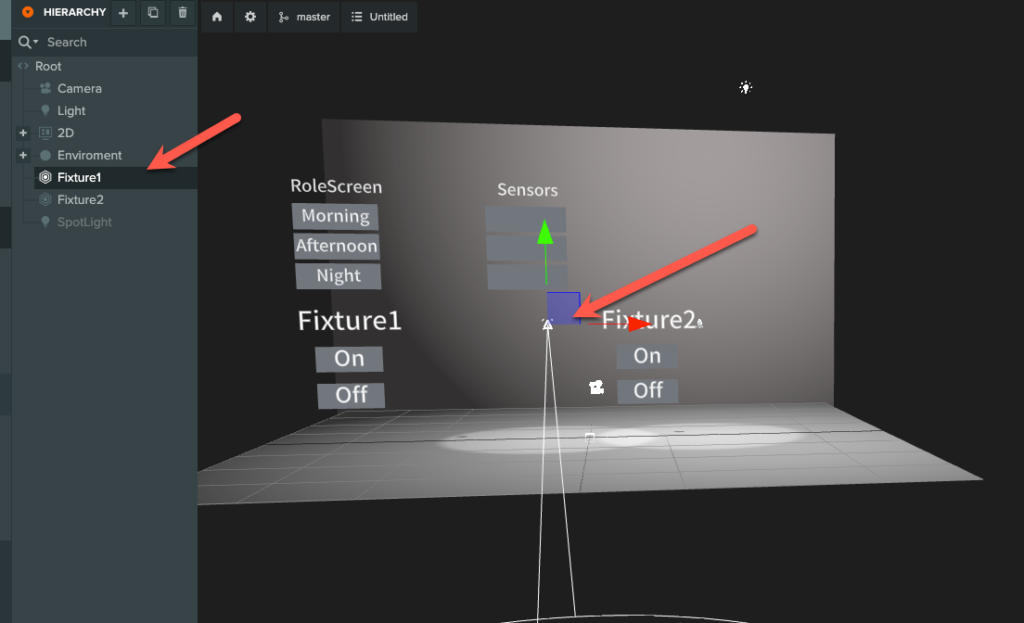This screenshot has width=1024, height=623.
Task: Click the camera gizmo in the scene
Action: [x=597, y=388]
